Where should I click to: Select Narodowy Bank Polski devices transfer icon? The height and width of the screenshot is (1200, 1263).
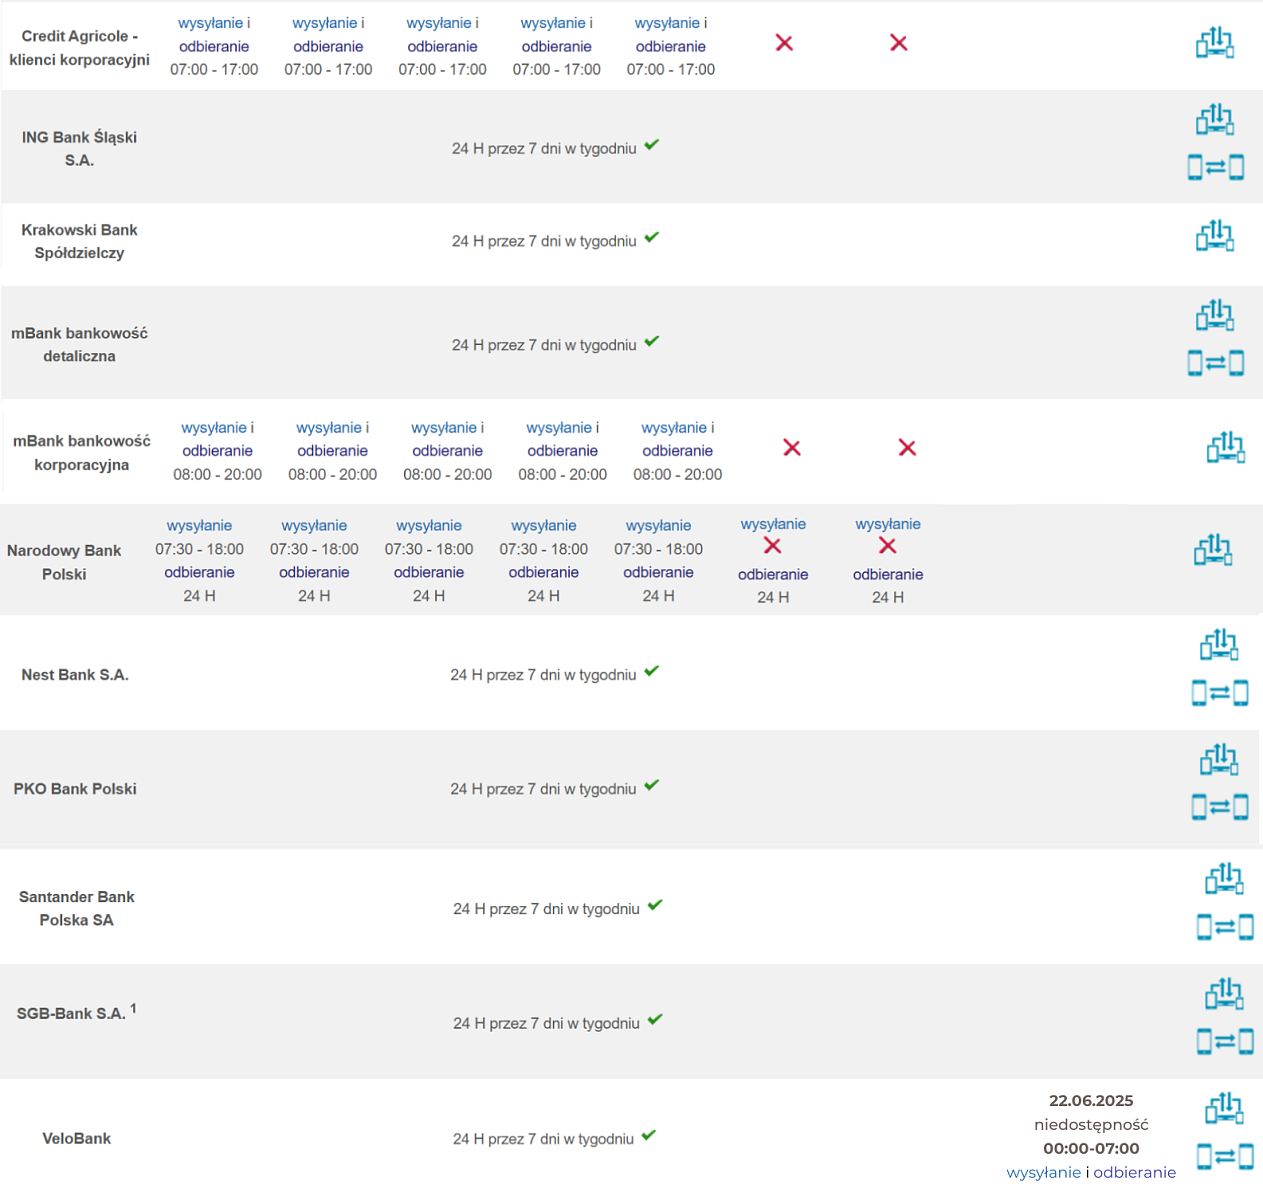click(1213, 549)
